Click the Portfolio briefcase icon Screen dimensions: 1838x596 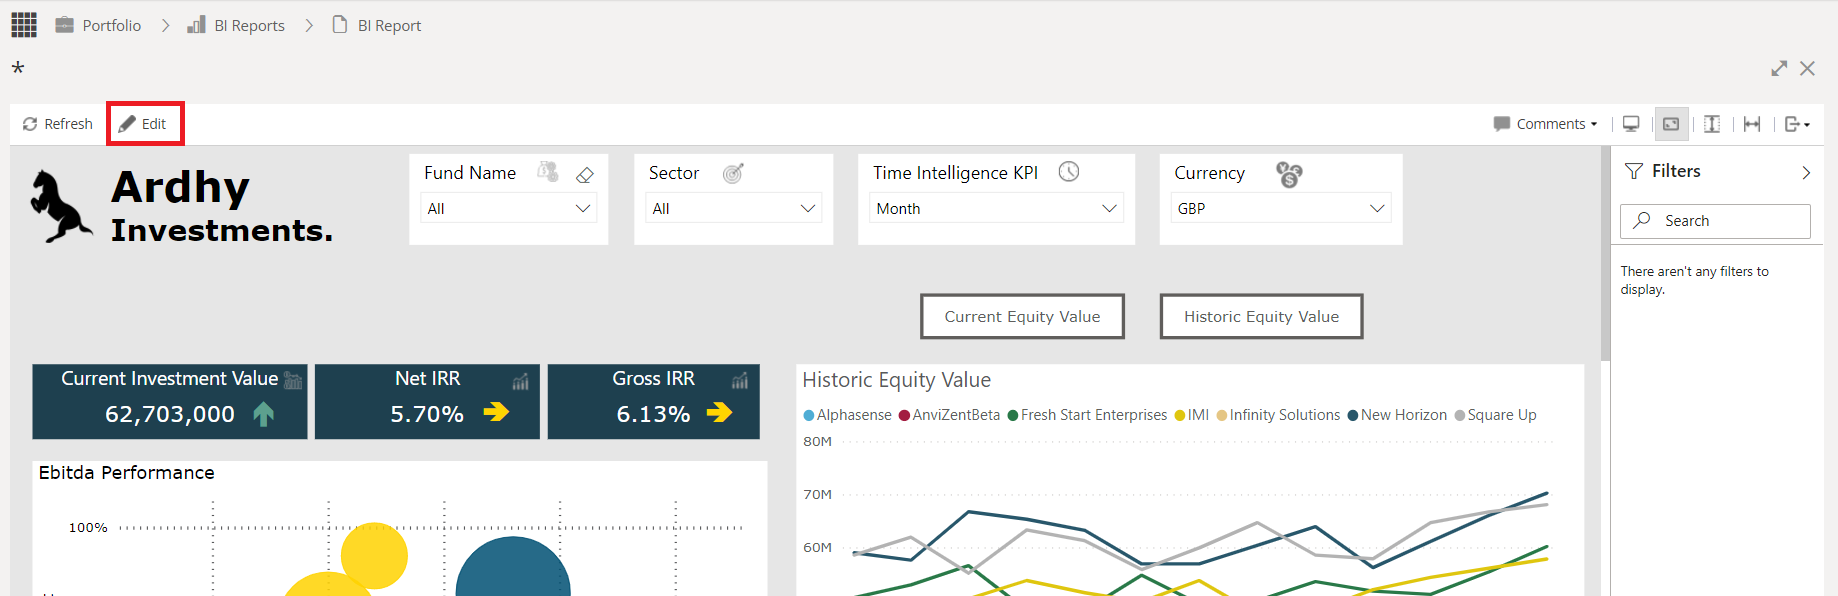(x=64, y=25)
